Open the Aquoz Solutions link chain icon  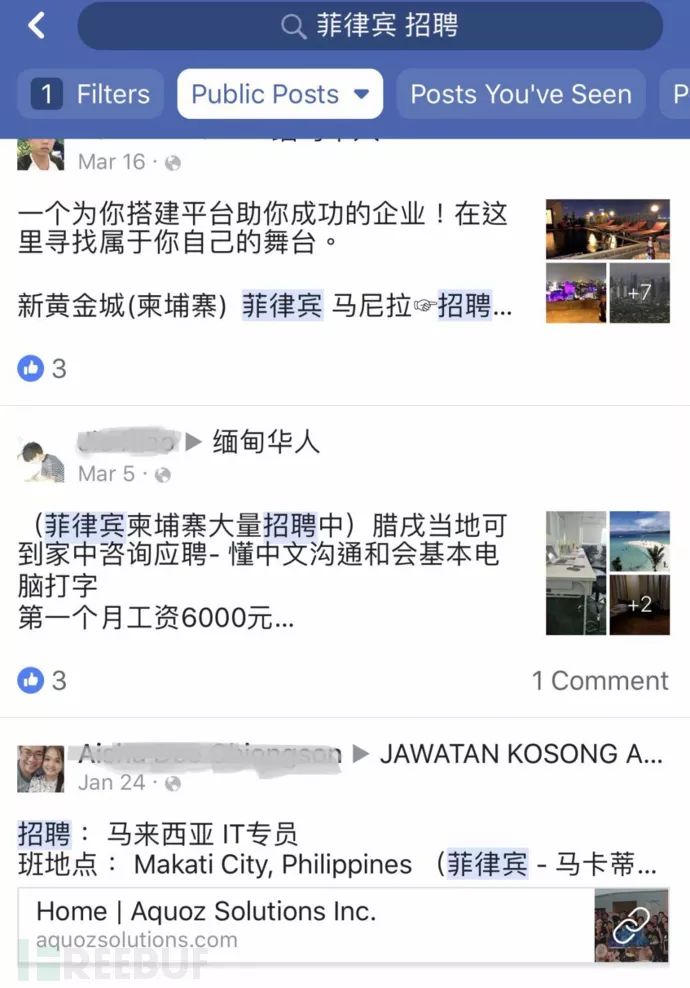pyautogui.click(x=631, y=925)
